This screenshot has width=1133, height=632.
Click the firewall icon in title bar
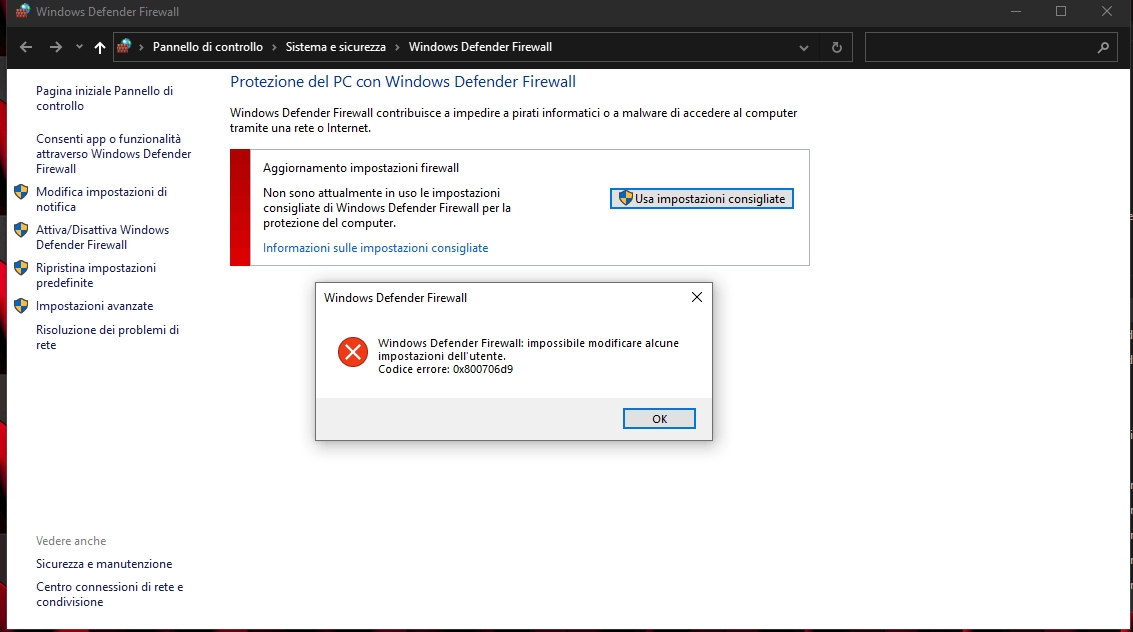click(22, 11)
